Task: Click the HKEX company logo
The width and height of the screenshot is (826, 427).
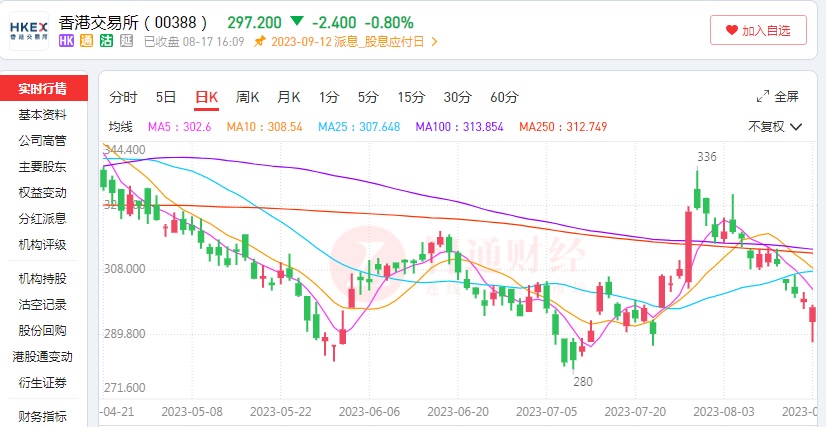Action: tap(29, 31)
